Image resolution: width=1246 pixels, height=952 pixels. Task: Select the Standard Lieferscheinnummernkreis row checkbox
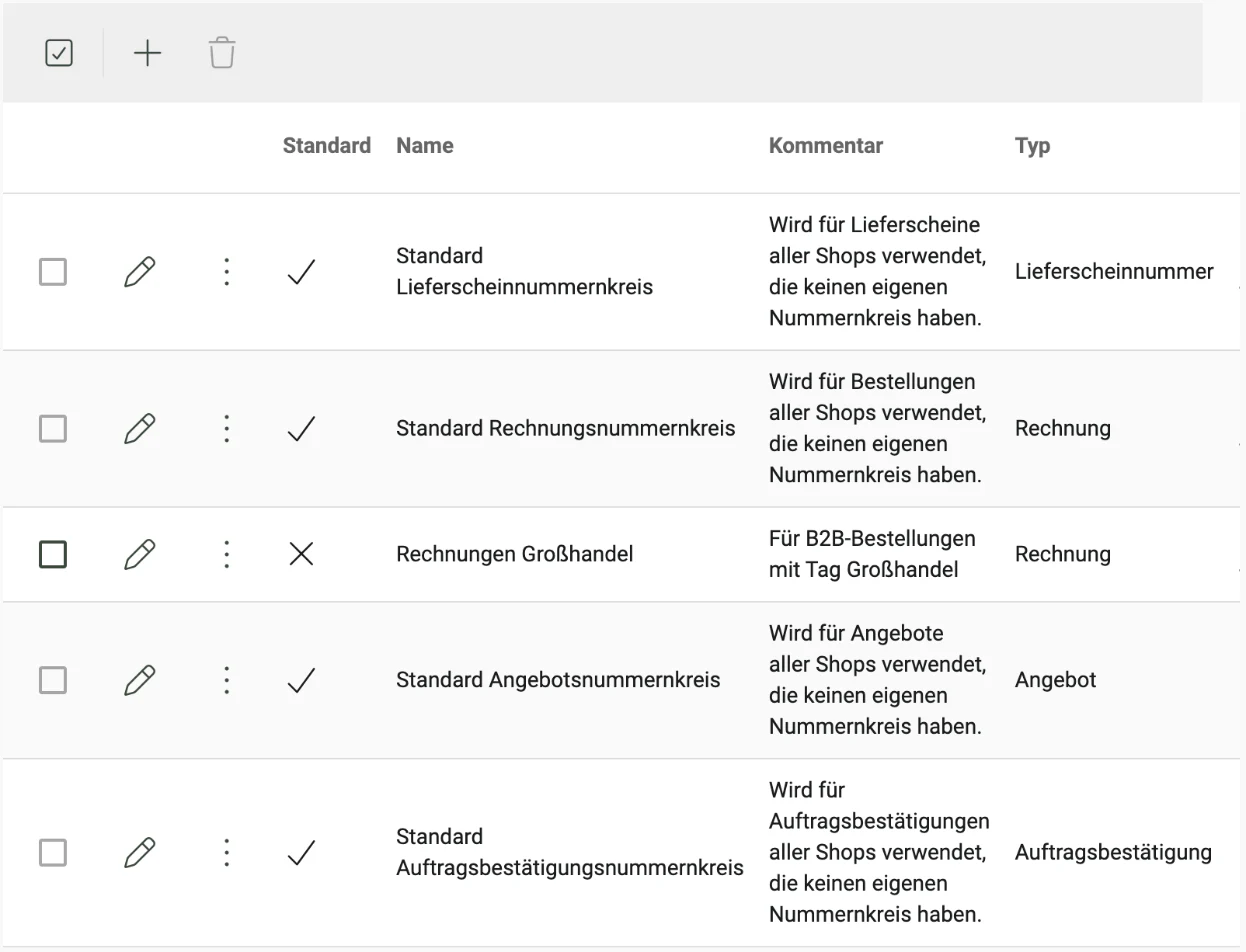(x=53, y=272)
